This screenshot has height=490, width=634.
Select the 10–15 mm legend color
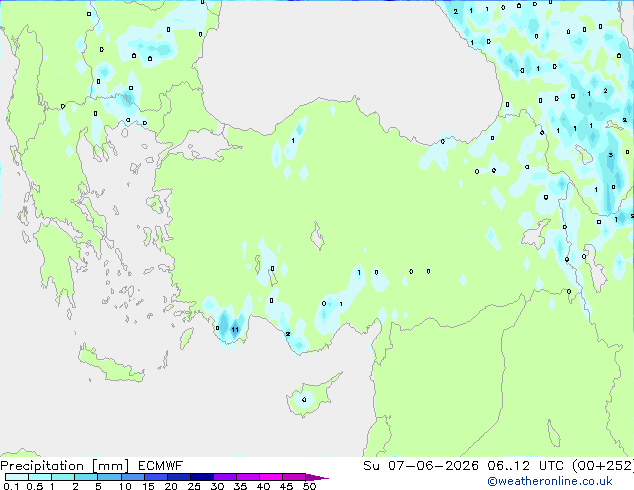point(132,477)
